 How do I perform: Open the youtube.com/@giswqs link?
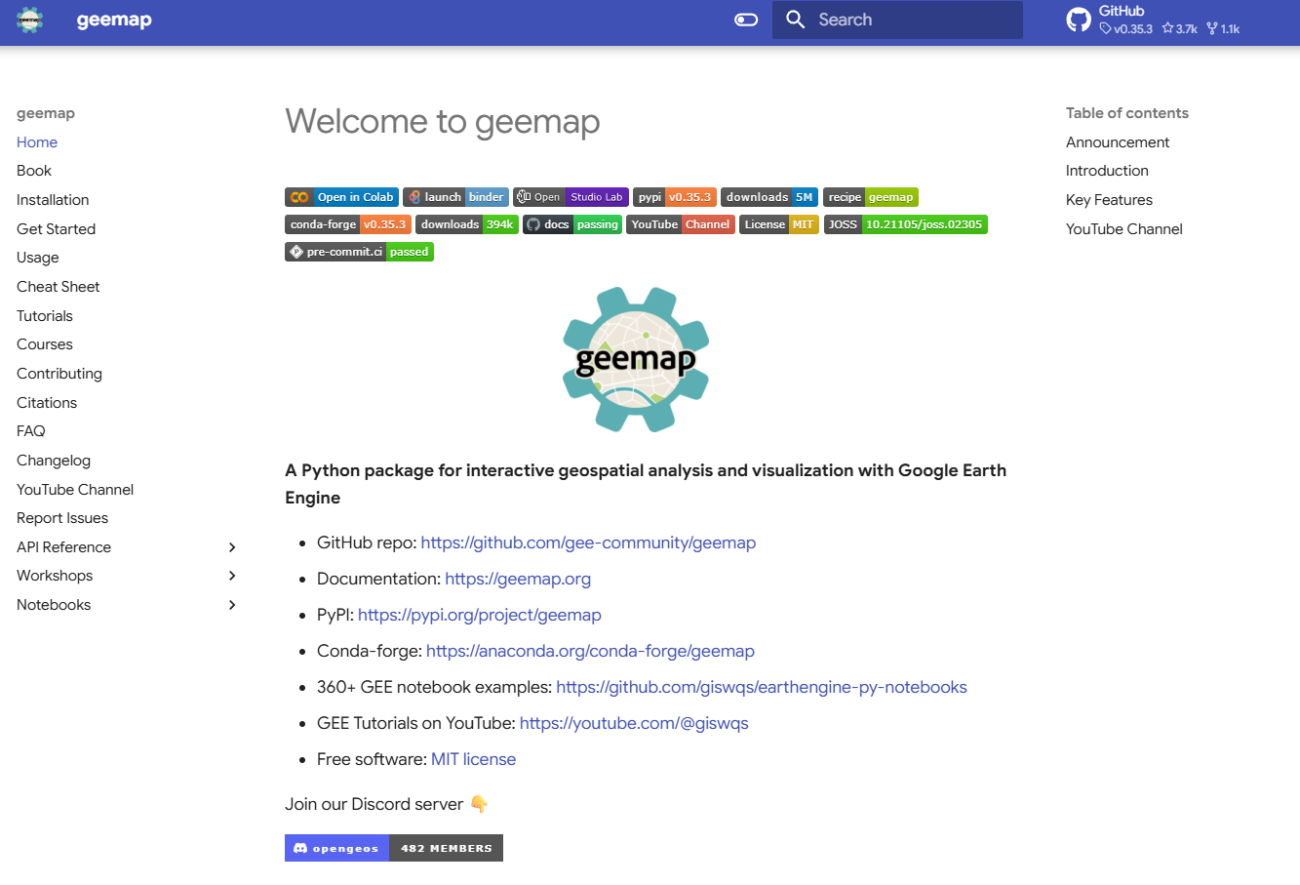tap(634, 723)
